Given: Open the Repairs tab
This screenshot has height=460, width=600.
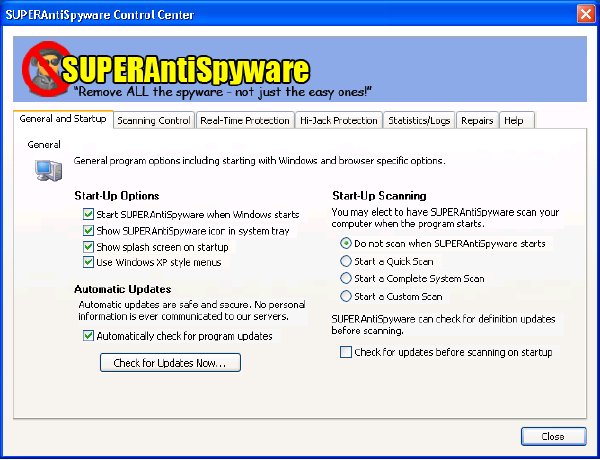Looking at the screenshot, I should pyautogui.click(x=477, y=121).
